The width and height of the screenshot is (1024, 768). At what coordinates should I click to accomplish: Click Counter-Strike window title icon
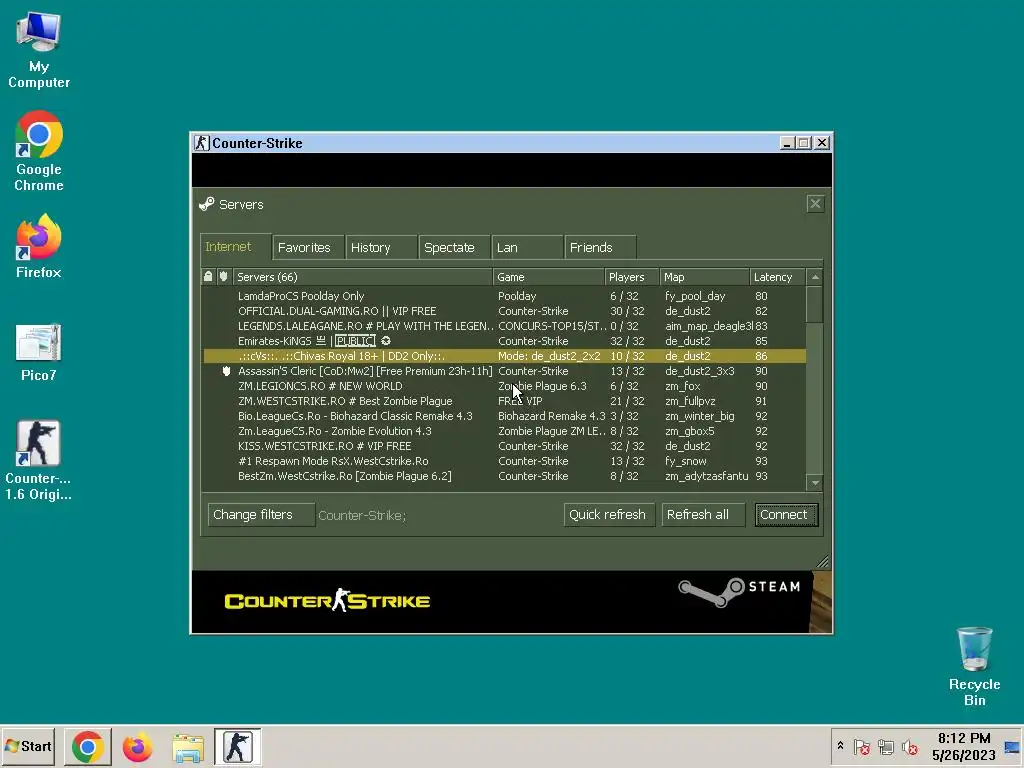tap(202, 143)
